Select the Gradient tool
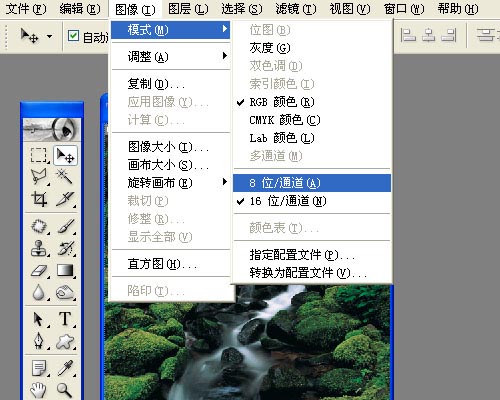This screenshot has width=500, height=400. click(65, 270)
